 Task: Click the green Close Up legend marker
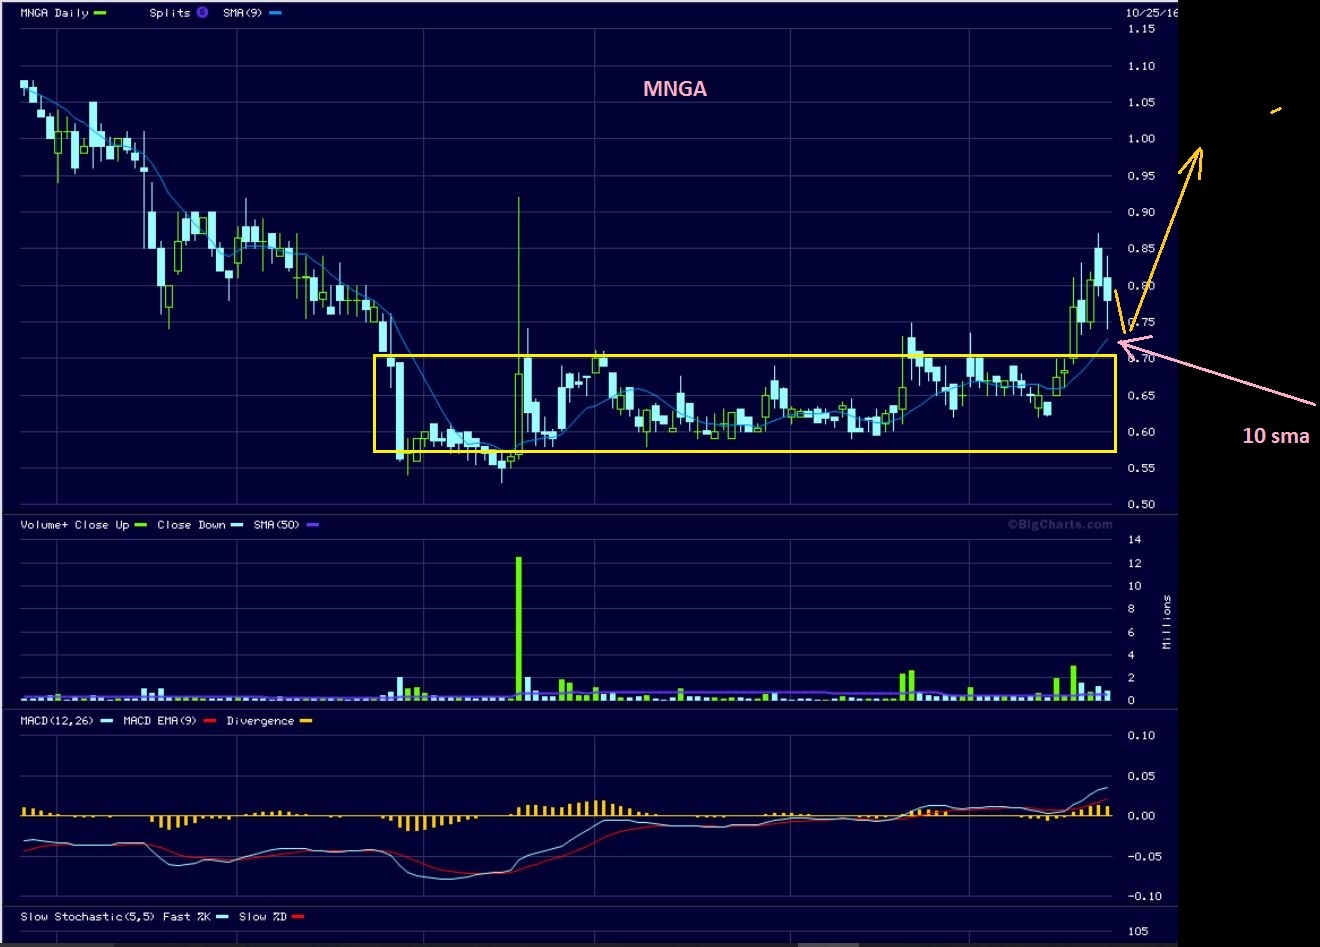click(x=141, y=525)
